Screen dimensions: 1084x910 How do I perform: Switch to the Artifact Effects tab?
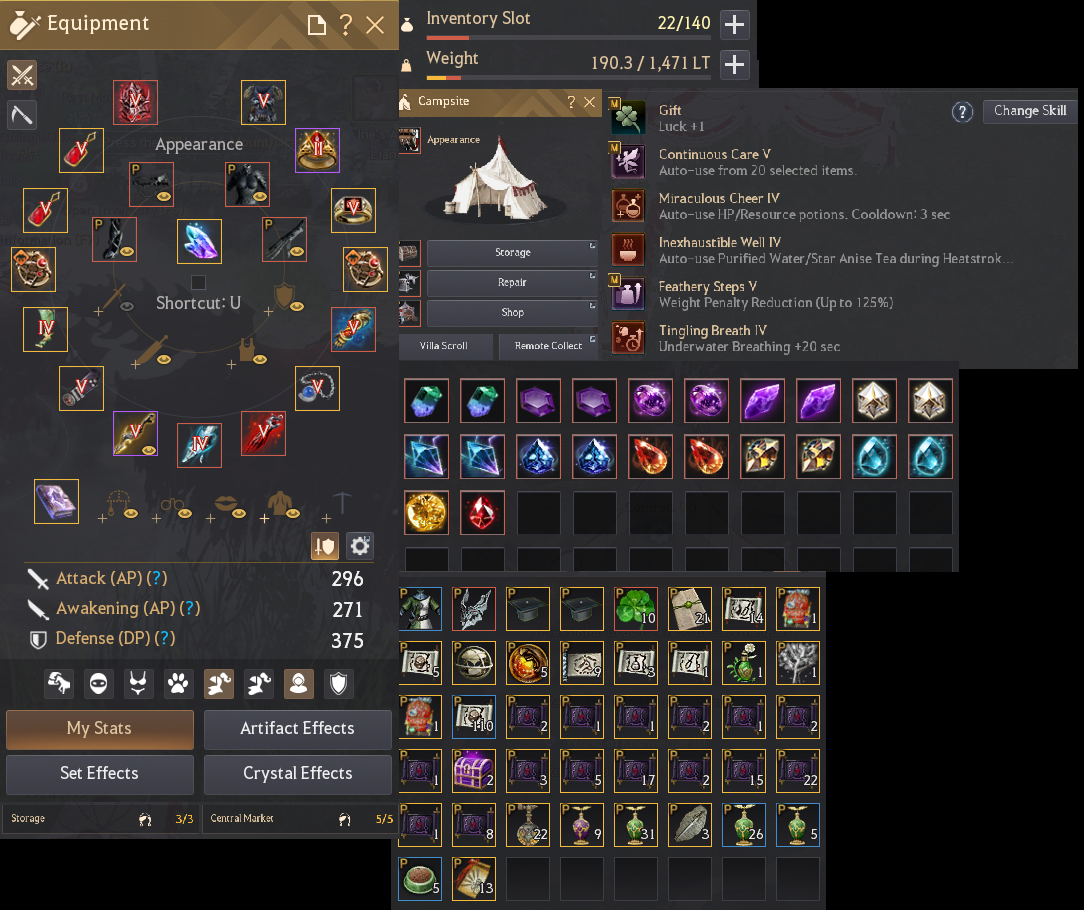click(297, 729)
